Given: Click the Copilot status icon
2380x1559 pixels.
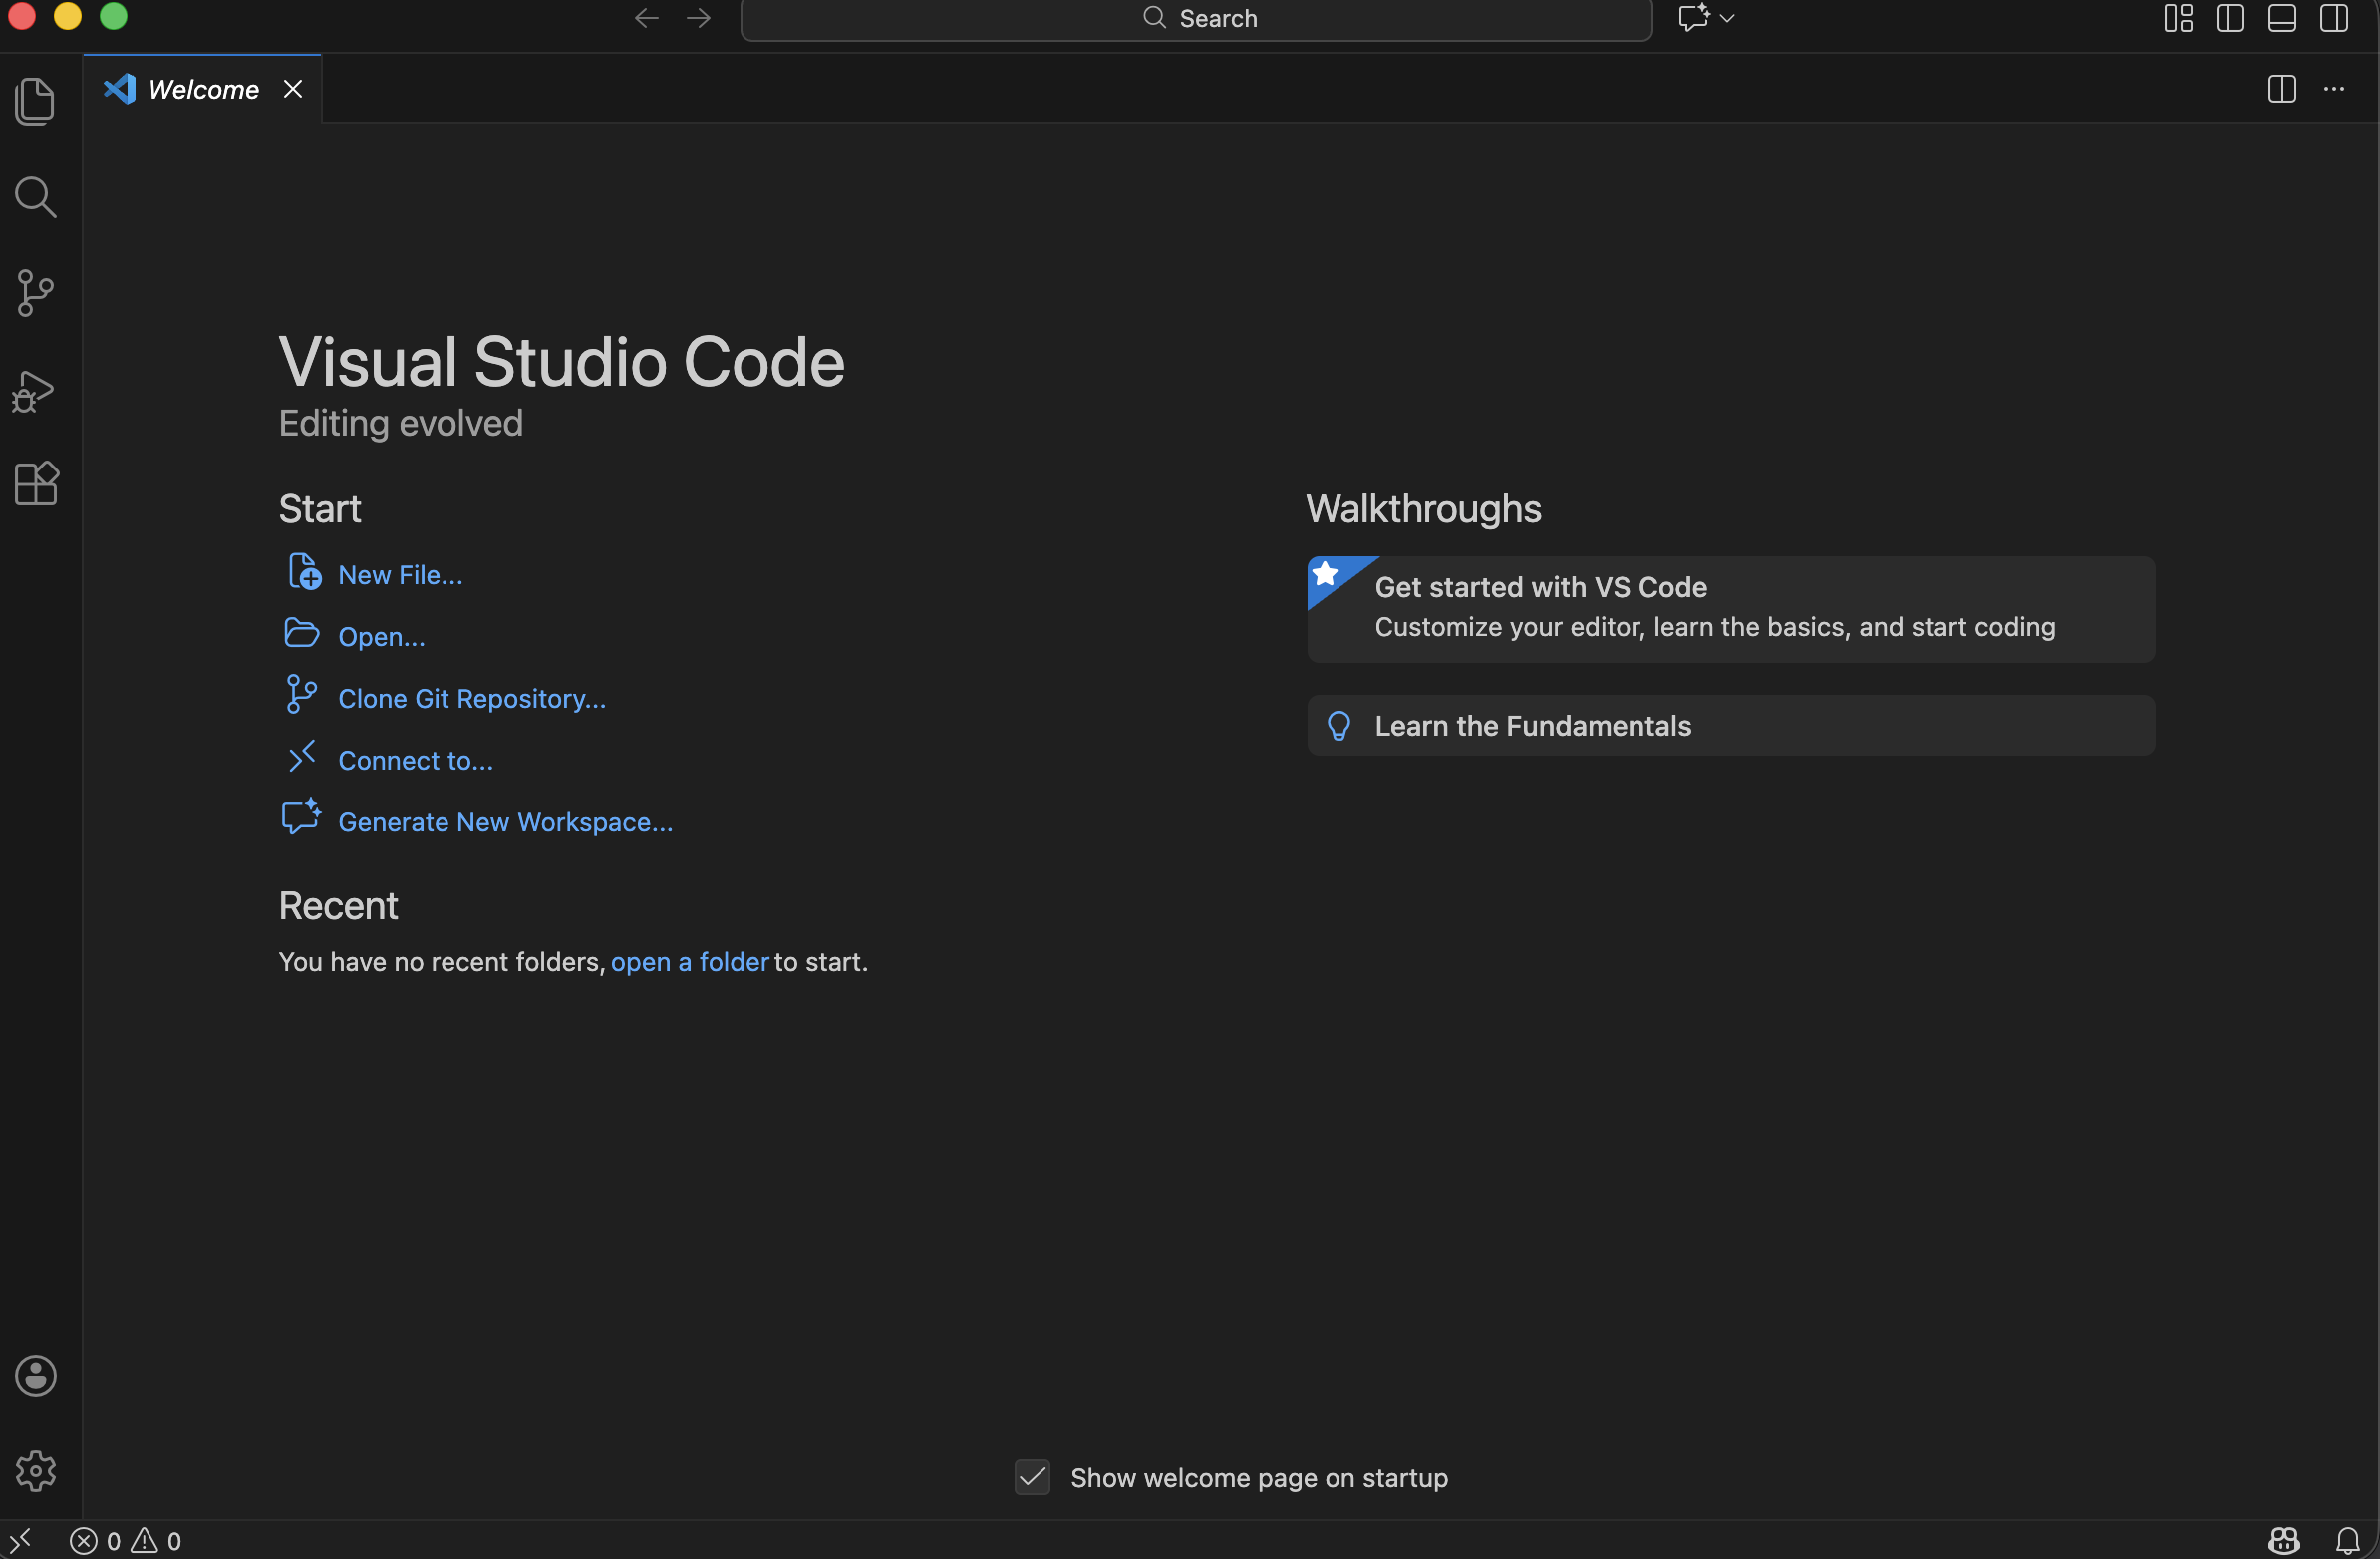Looking at the screenshot, I should (2284, 1540).
